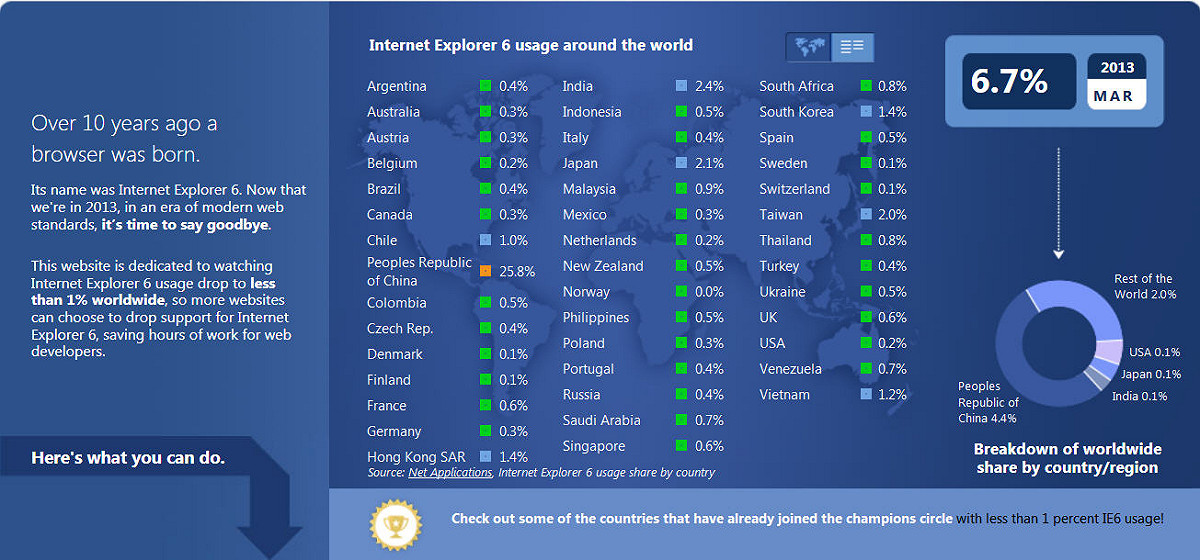Select the Hong Kong SAR country name
Screen dimensions: 1200x560
click(416, 457)
